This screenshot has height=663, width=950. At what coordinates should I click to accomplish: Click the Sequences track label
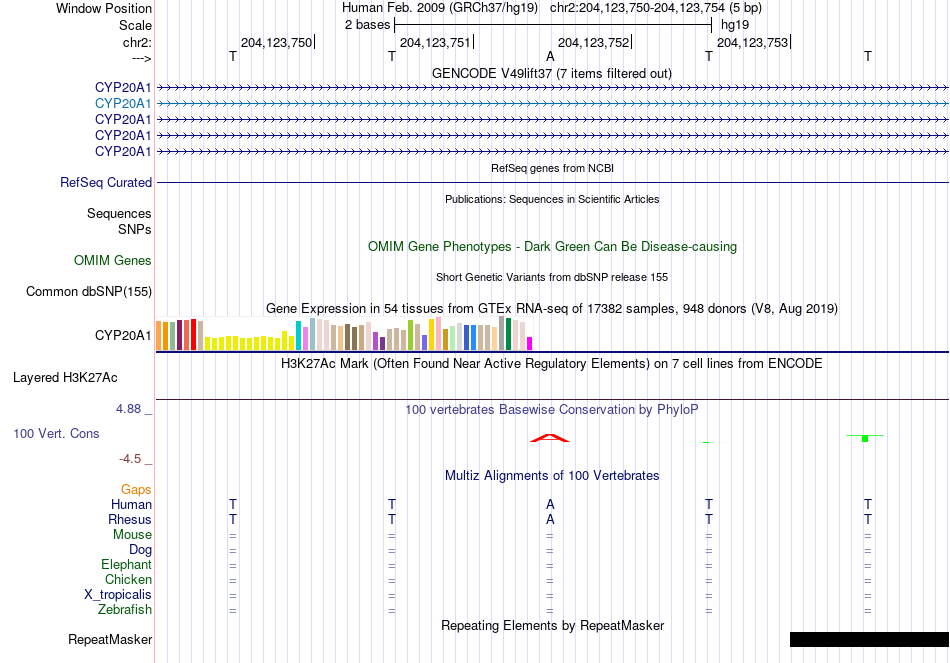pyautogui.click(x=119, y=213)
